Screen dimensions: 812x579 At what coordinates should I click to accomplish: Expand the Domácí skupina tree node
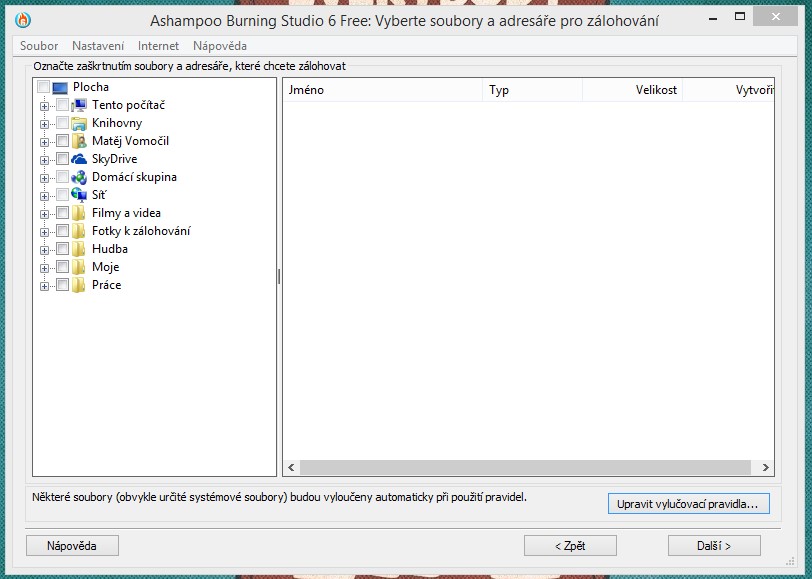pyautogui.click(x=44, y=178)
